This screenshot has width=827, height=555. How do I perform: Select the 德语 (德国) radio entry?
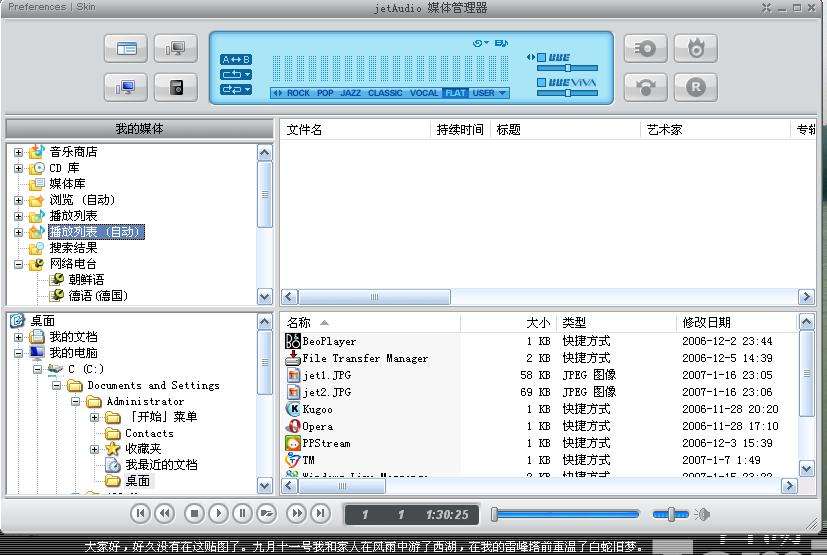[x=98, y=295]
